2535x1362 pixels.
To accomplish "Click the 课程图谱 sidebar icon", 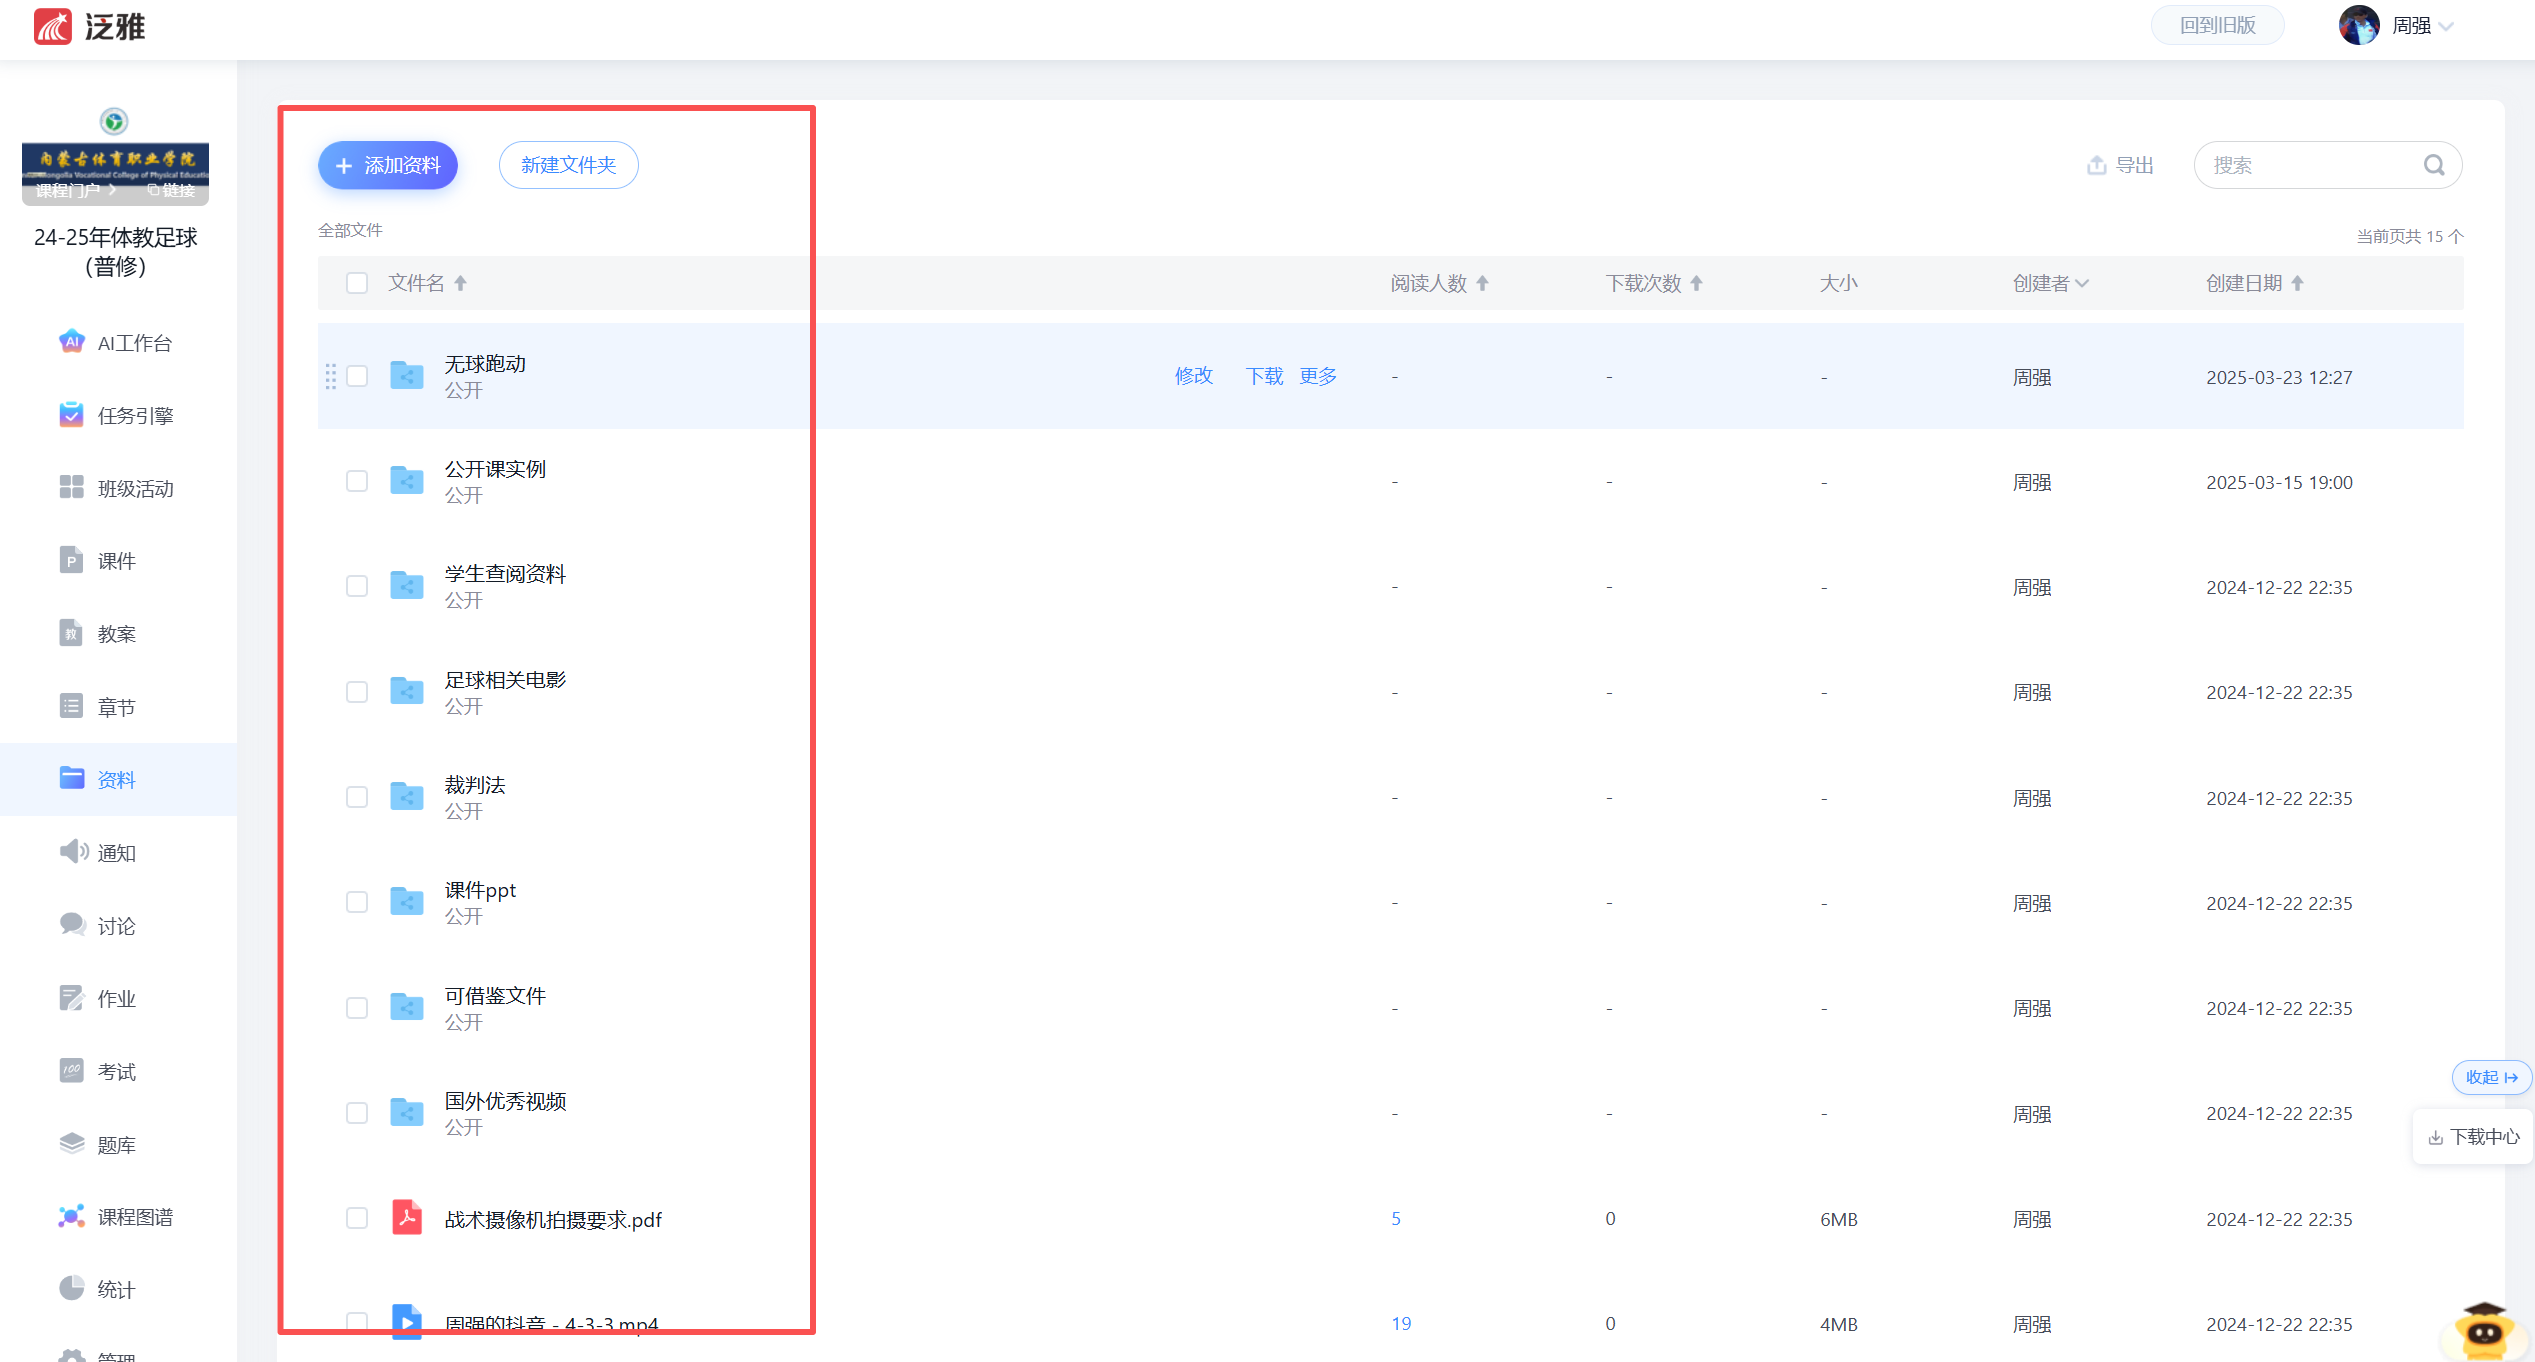I will click(71, 1216).
